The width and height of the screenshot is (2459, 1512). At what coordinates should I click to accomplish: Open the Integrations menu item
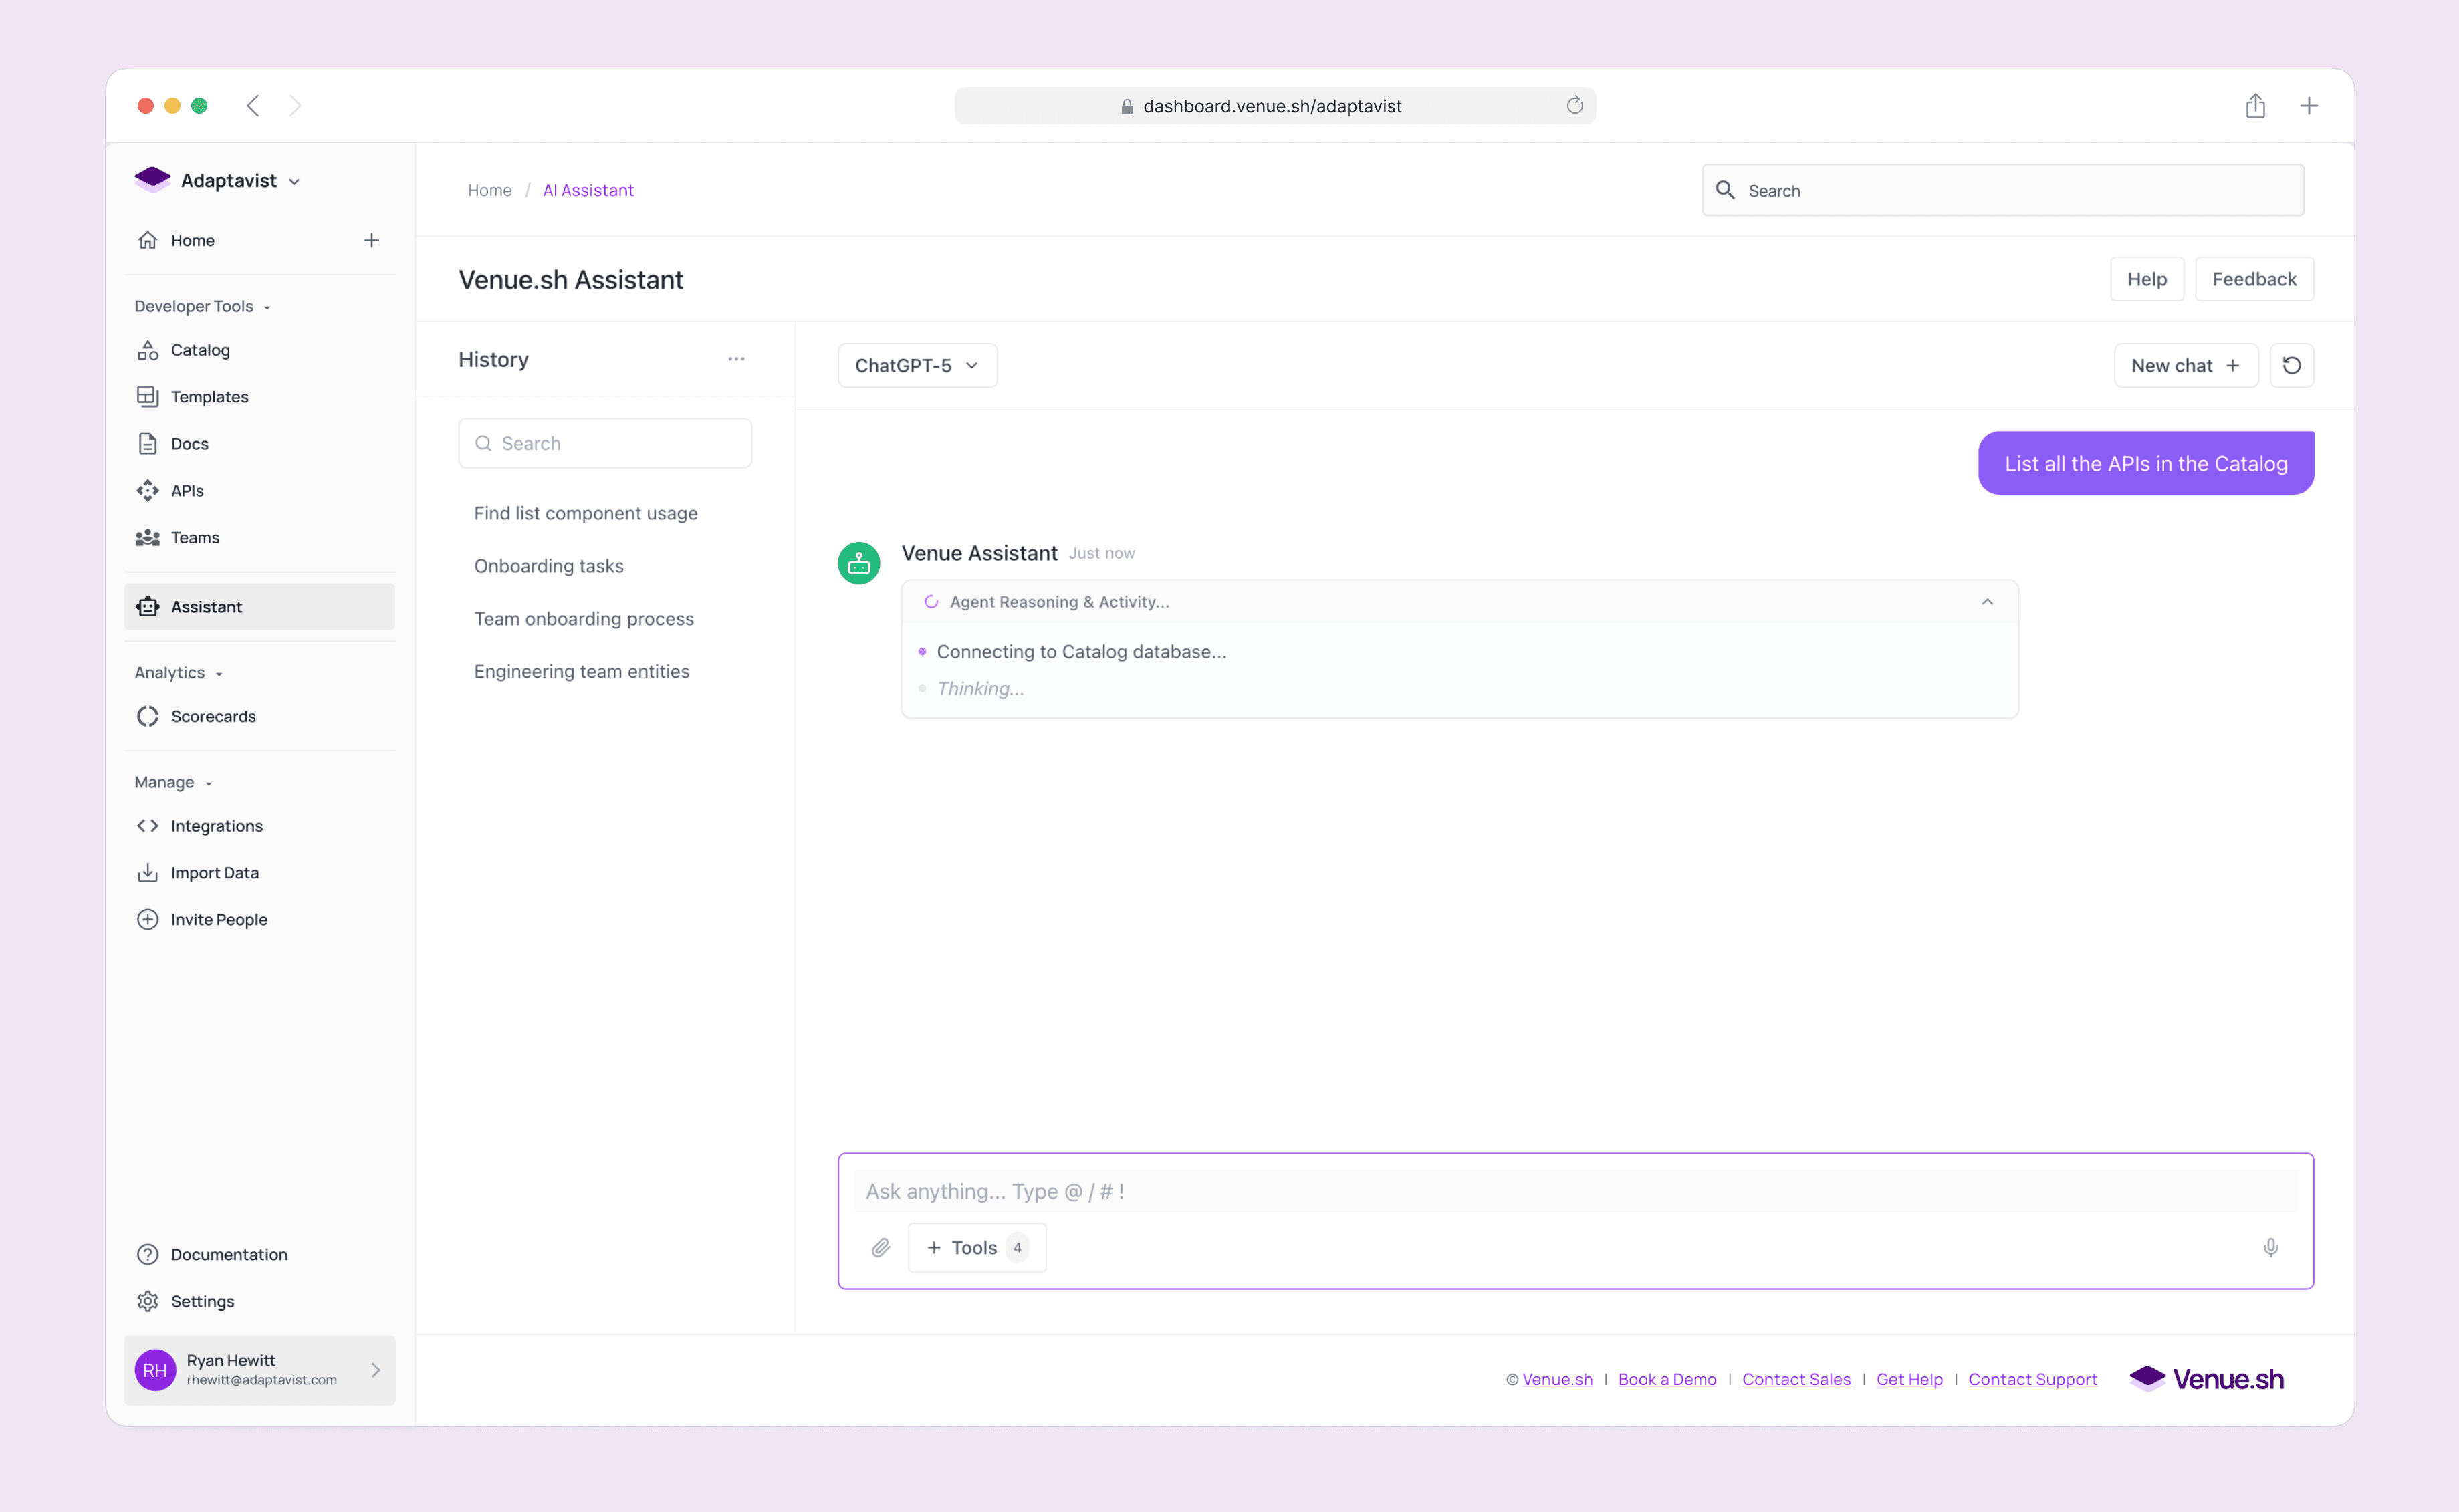tap(216, 826)
